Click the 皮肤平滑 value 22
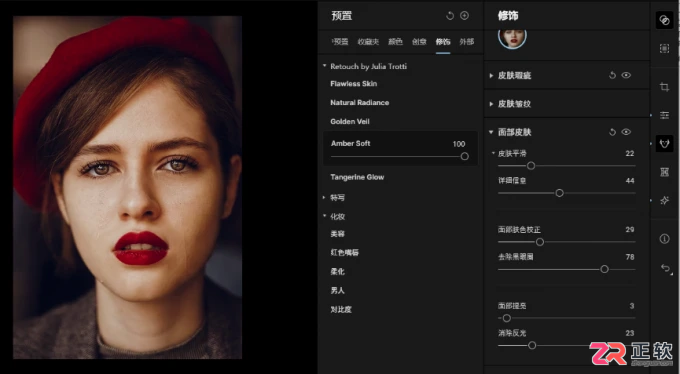 tap(630, 154)
